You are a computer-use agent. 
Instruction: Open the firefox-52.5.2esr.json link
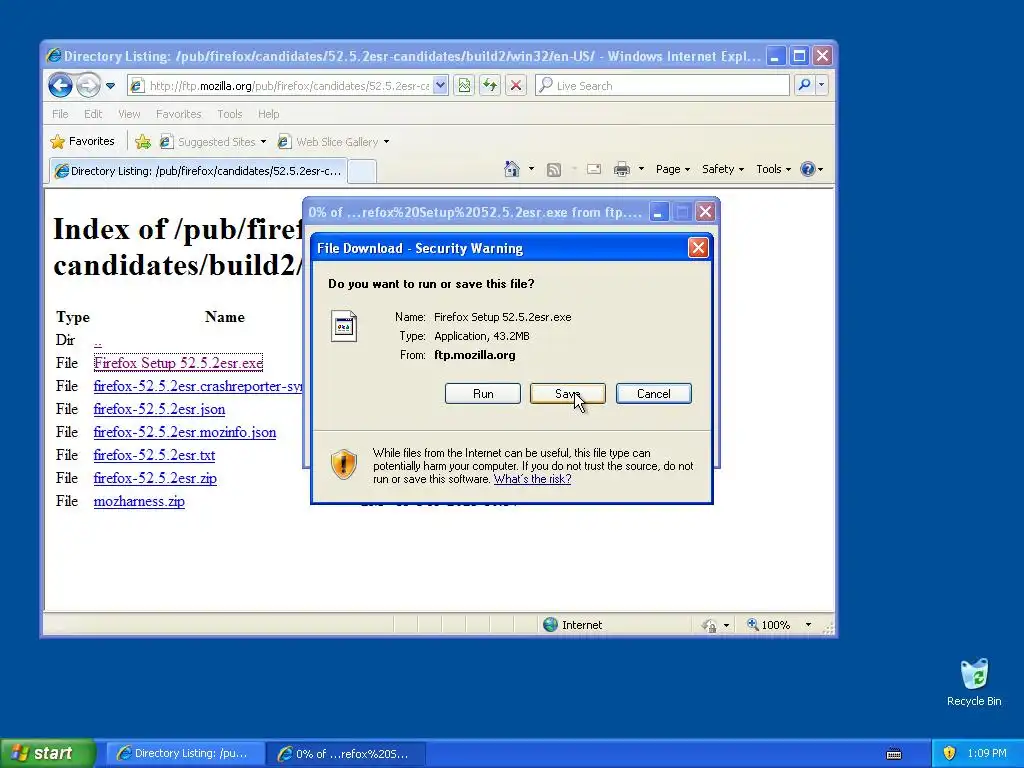pos(159,409)
